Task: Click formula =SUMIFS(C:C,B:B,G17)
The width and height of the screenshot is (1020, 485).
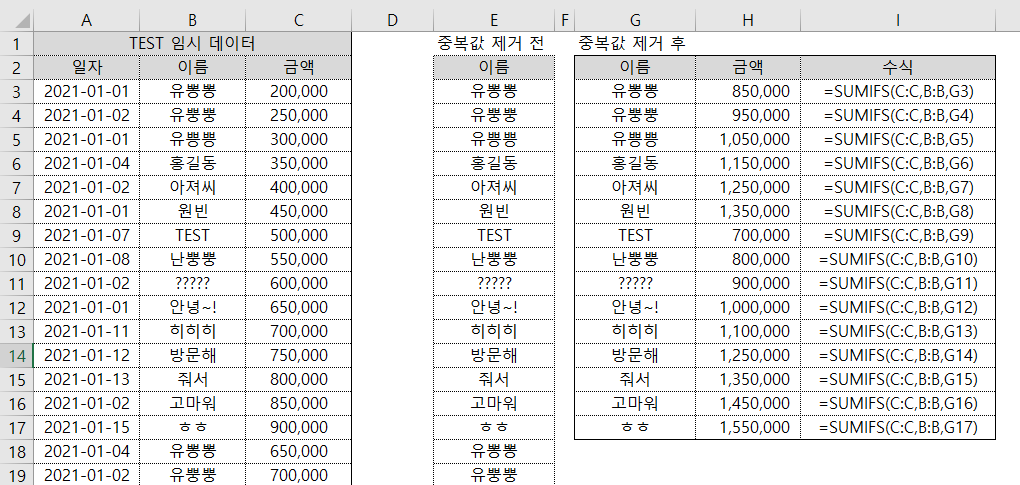Action: click(898, 428)
